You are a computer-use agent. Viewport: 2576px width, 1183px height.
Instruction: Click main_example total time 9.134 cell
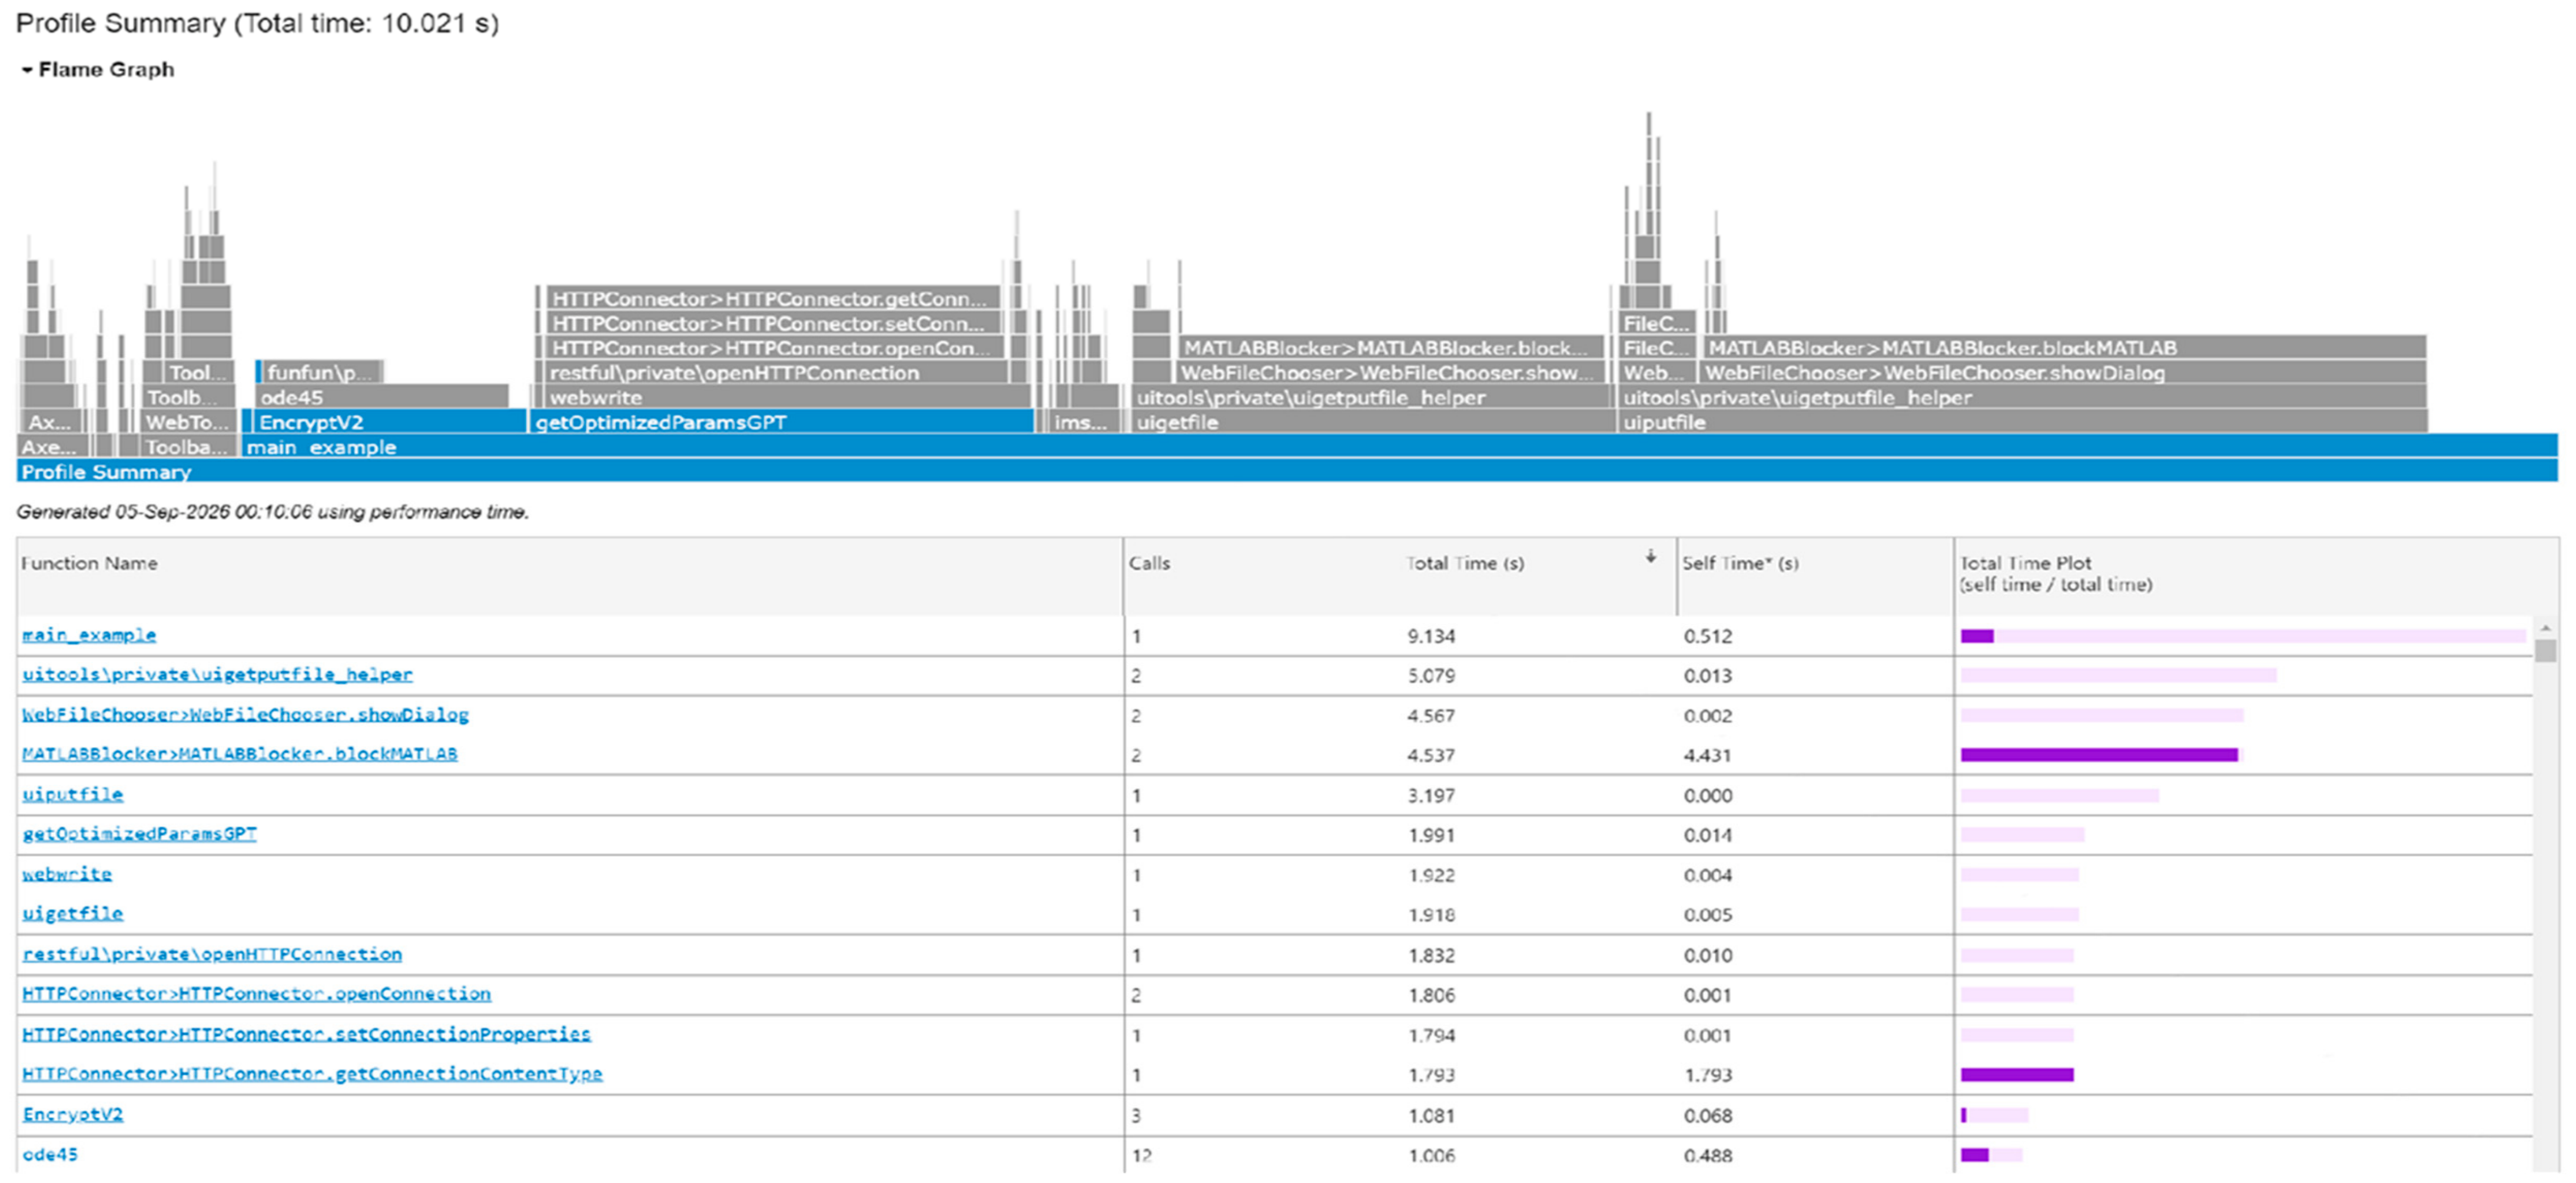(1431, 636)
